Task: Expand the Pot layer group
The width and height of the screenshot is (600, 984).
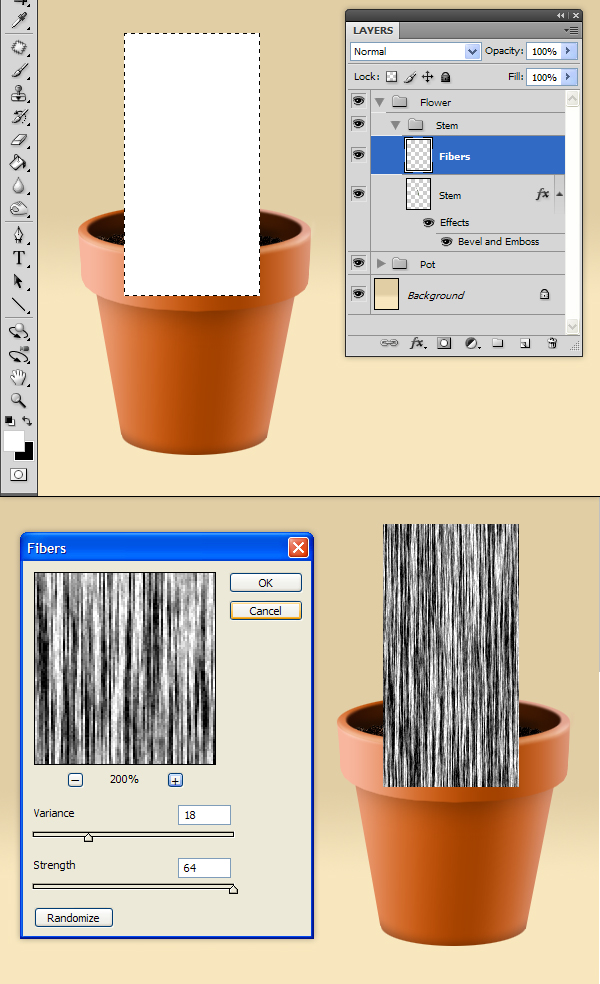Action: 381,264
